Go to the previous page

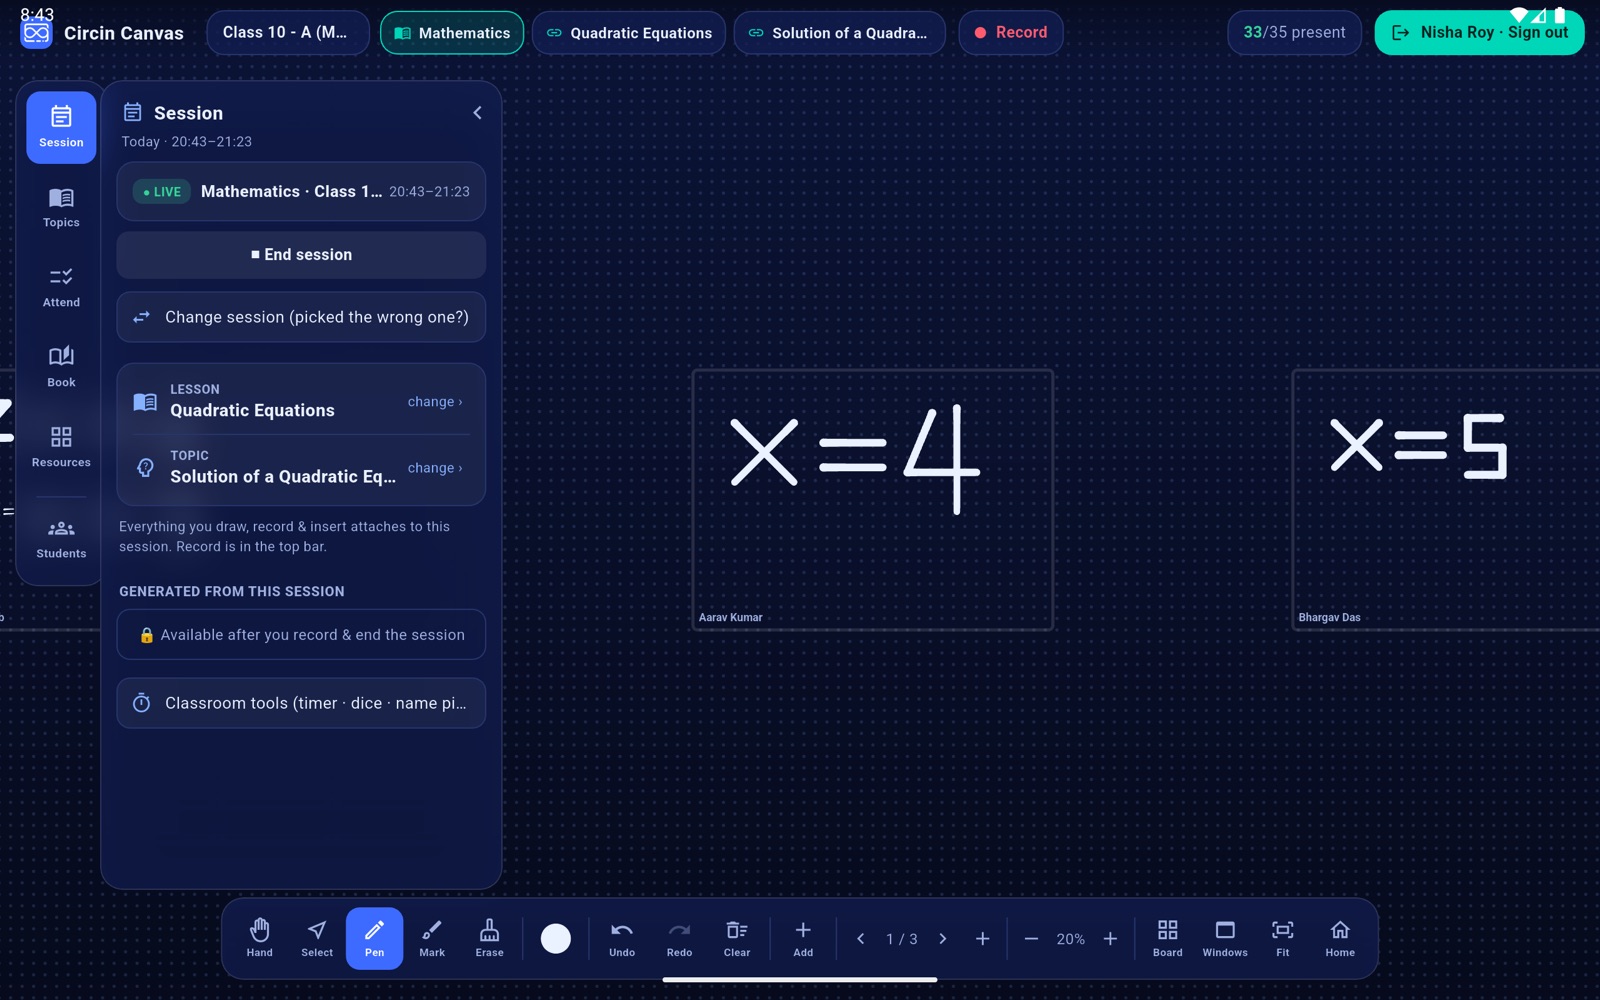860,939
